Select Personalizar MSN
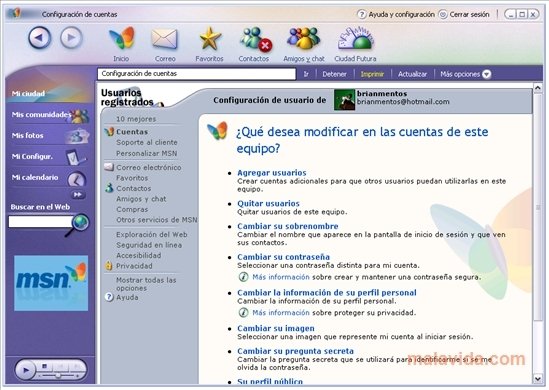The height and width of the screenshot is (390, 549). click(x=146, y=153)
